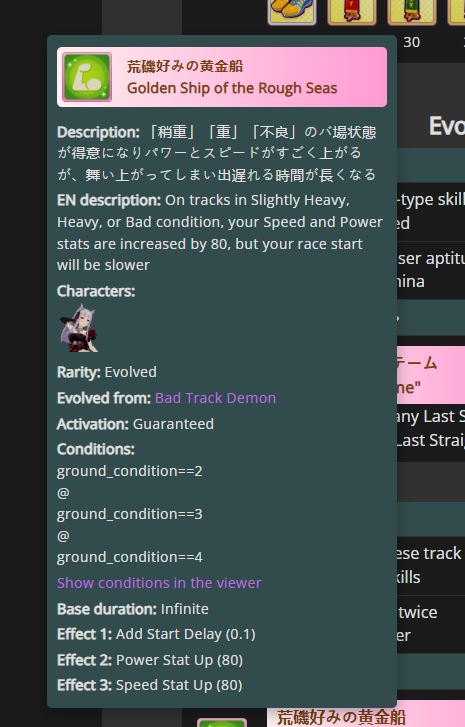
Task: Click the row mentioning ese track
Action: pos(431,565)
